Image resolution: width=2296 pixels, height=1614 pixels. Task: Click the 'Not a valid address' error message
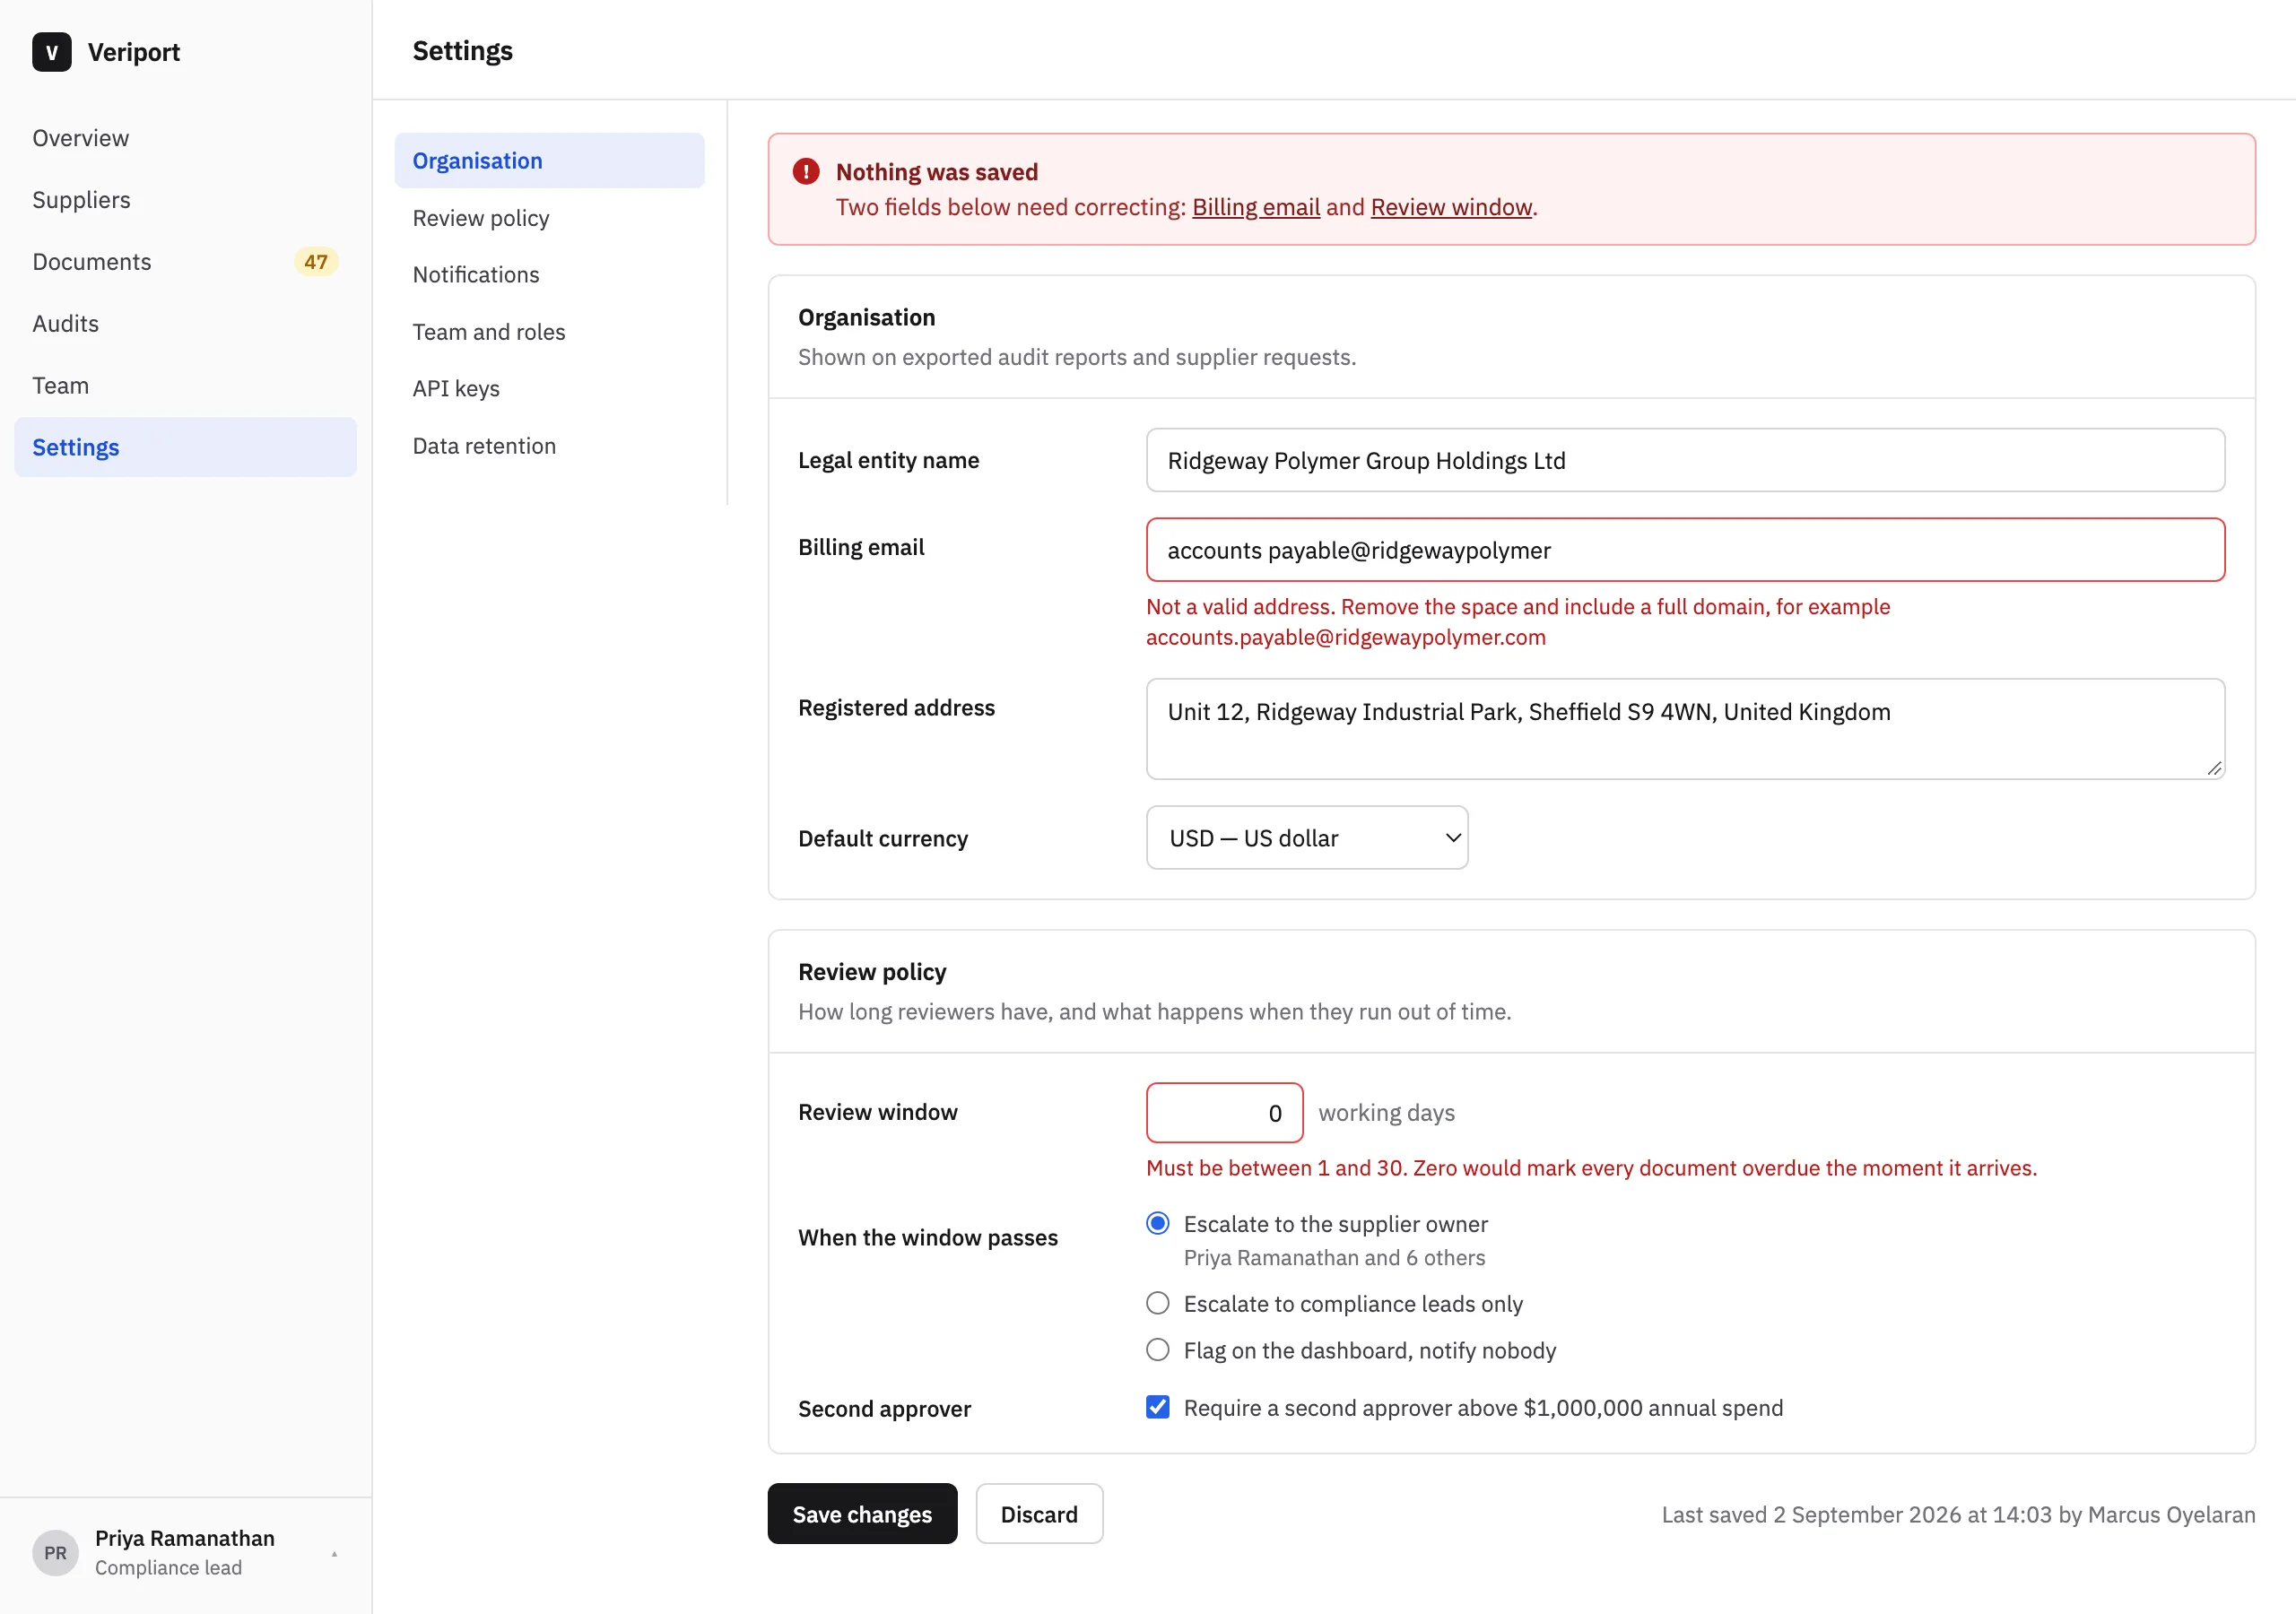(x=1518, y=622)
